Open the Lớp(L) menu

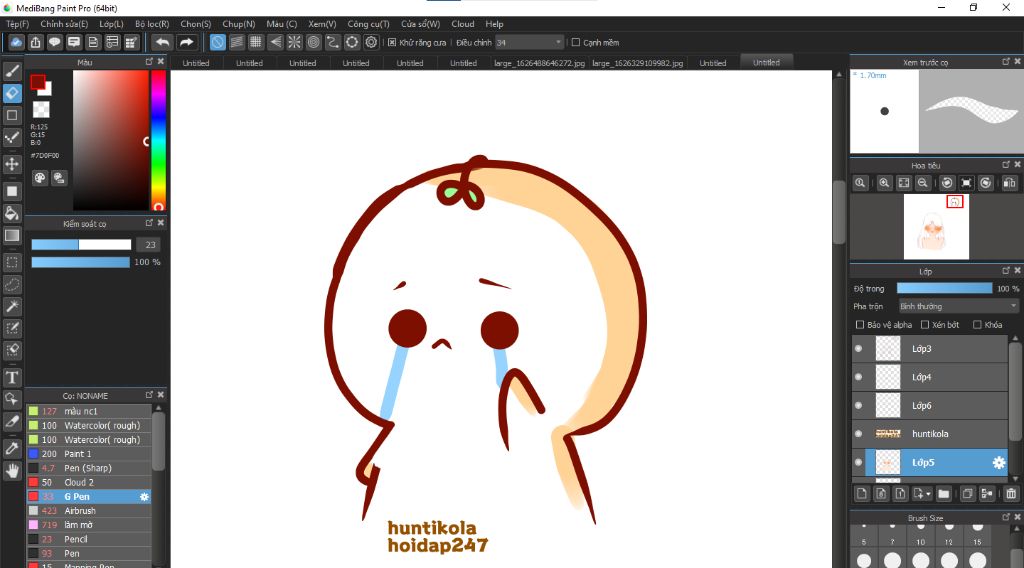coord(111,24)
